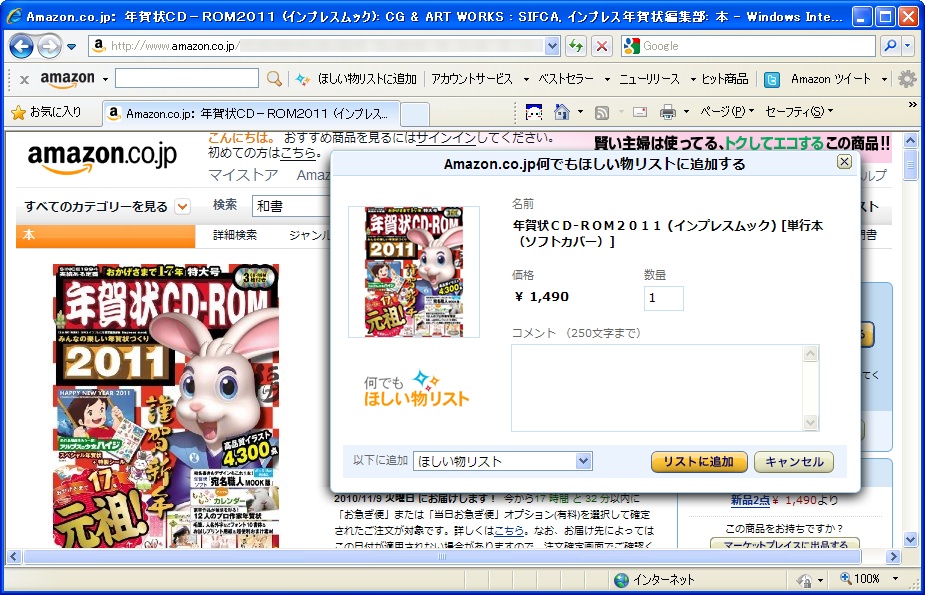Open a new blank tab
This screenshot has height=595, width=925.
pyautogui.click(x=415, y=114)
